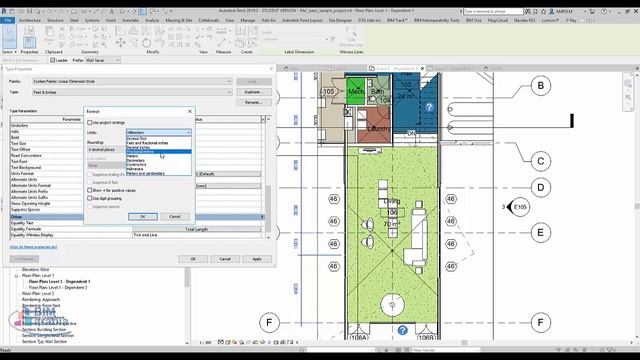Click the Total Length value button
The width and height of the screenshot is (640, 360).
(197, 229)
